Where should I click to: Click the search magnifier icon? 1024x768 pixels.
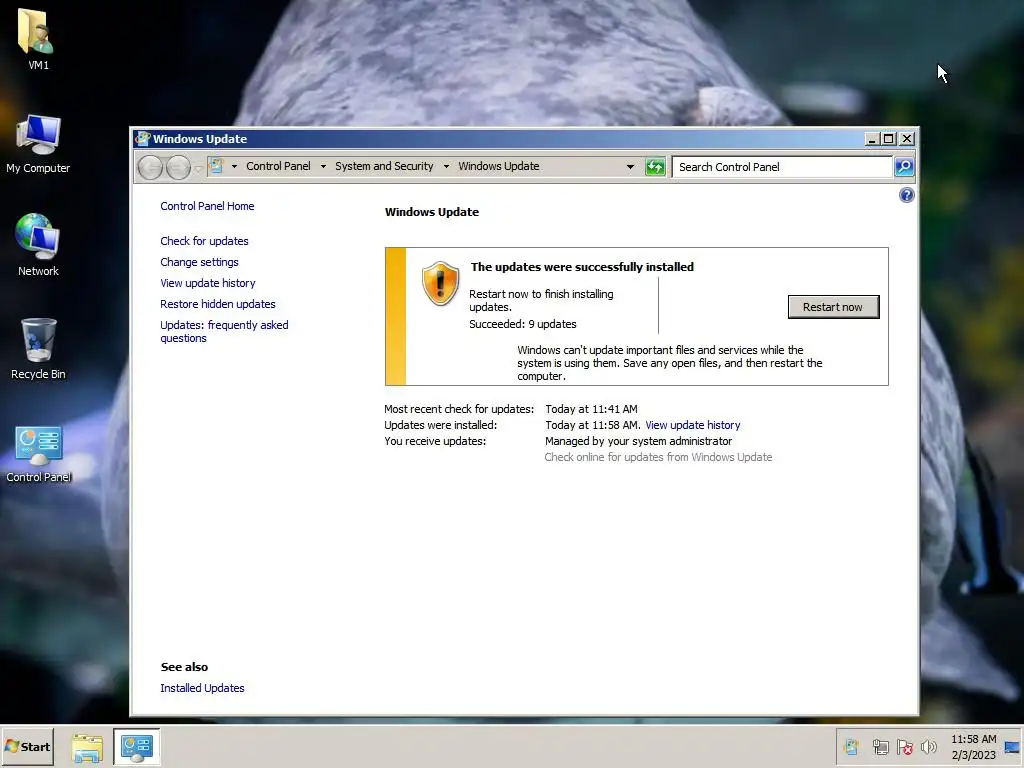(x=904, y=167)
